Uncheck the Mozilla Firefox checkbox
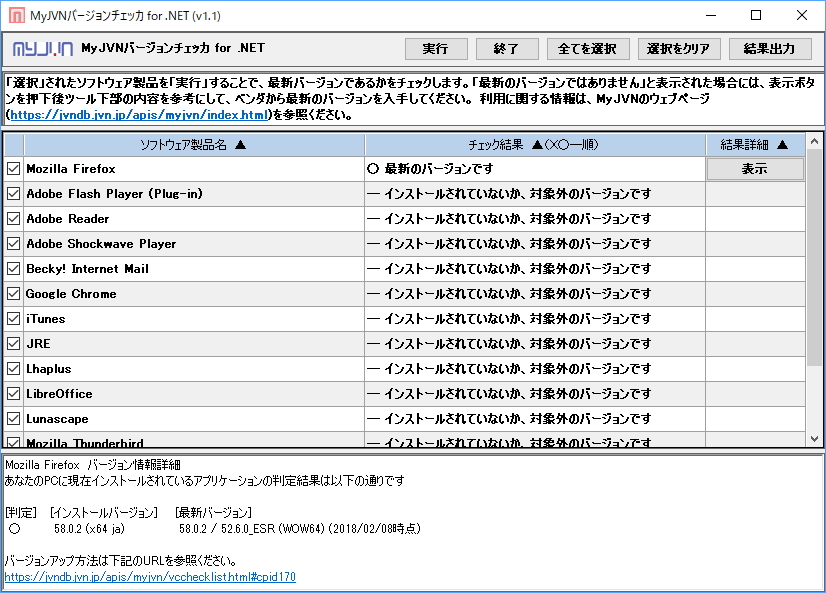The width and height of the screenshot is (826, 593). pyautogui.click(x=13, y=168)
